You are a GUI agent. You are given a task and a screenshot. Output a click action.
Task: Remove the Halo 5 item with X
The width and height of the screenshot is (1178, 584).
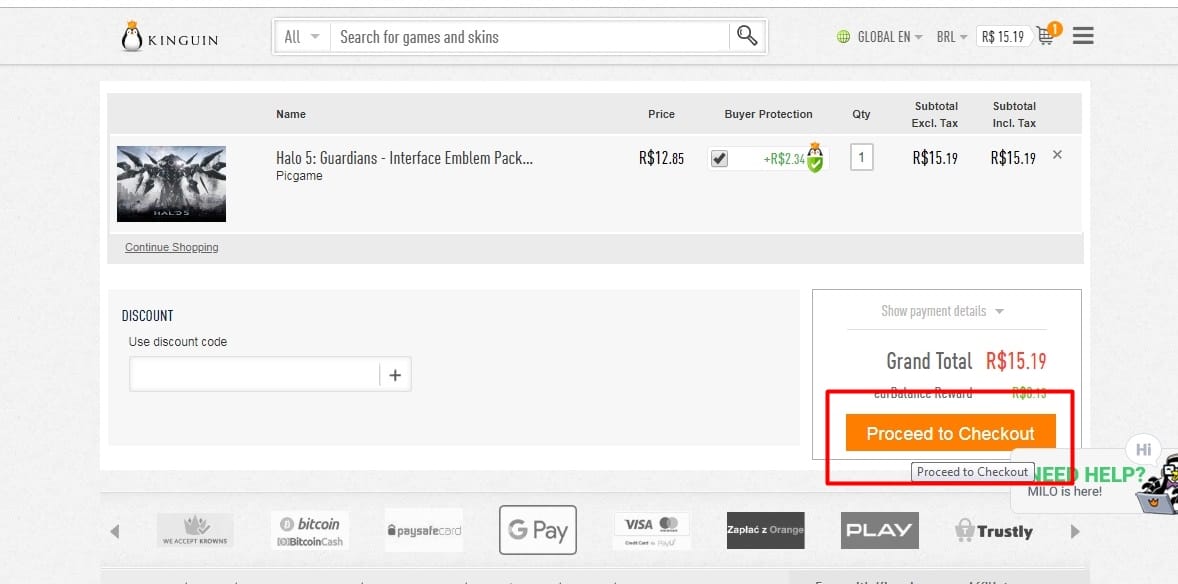click(x=1057, y=154)
